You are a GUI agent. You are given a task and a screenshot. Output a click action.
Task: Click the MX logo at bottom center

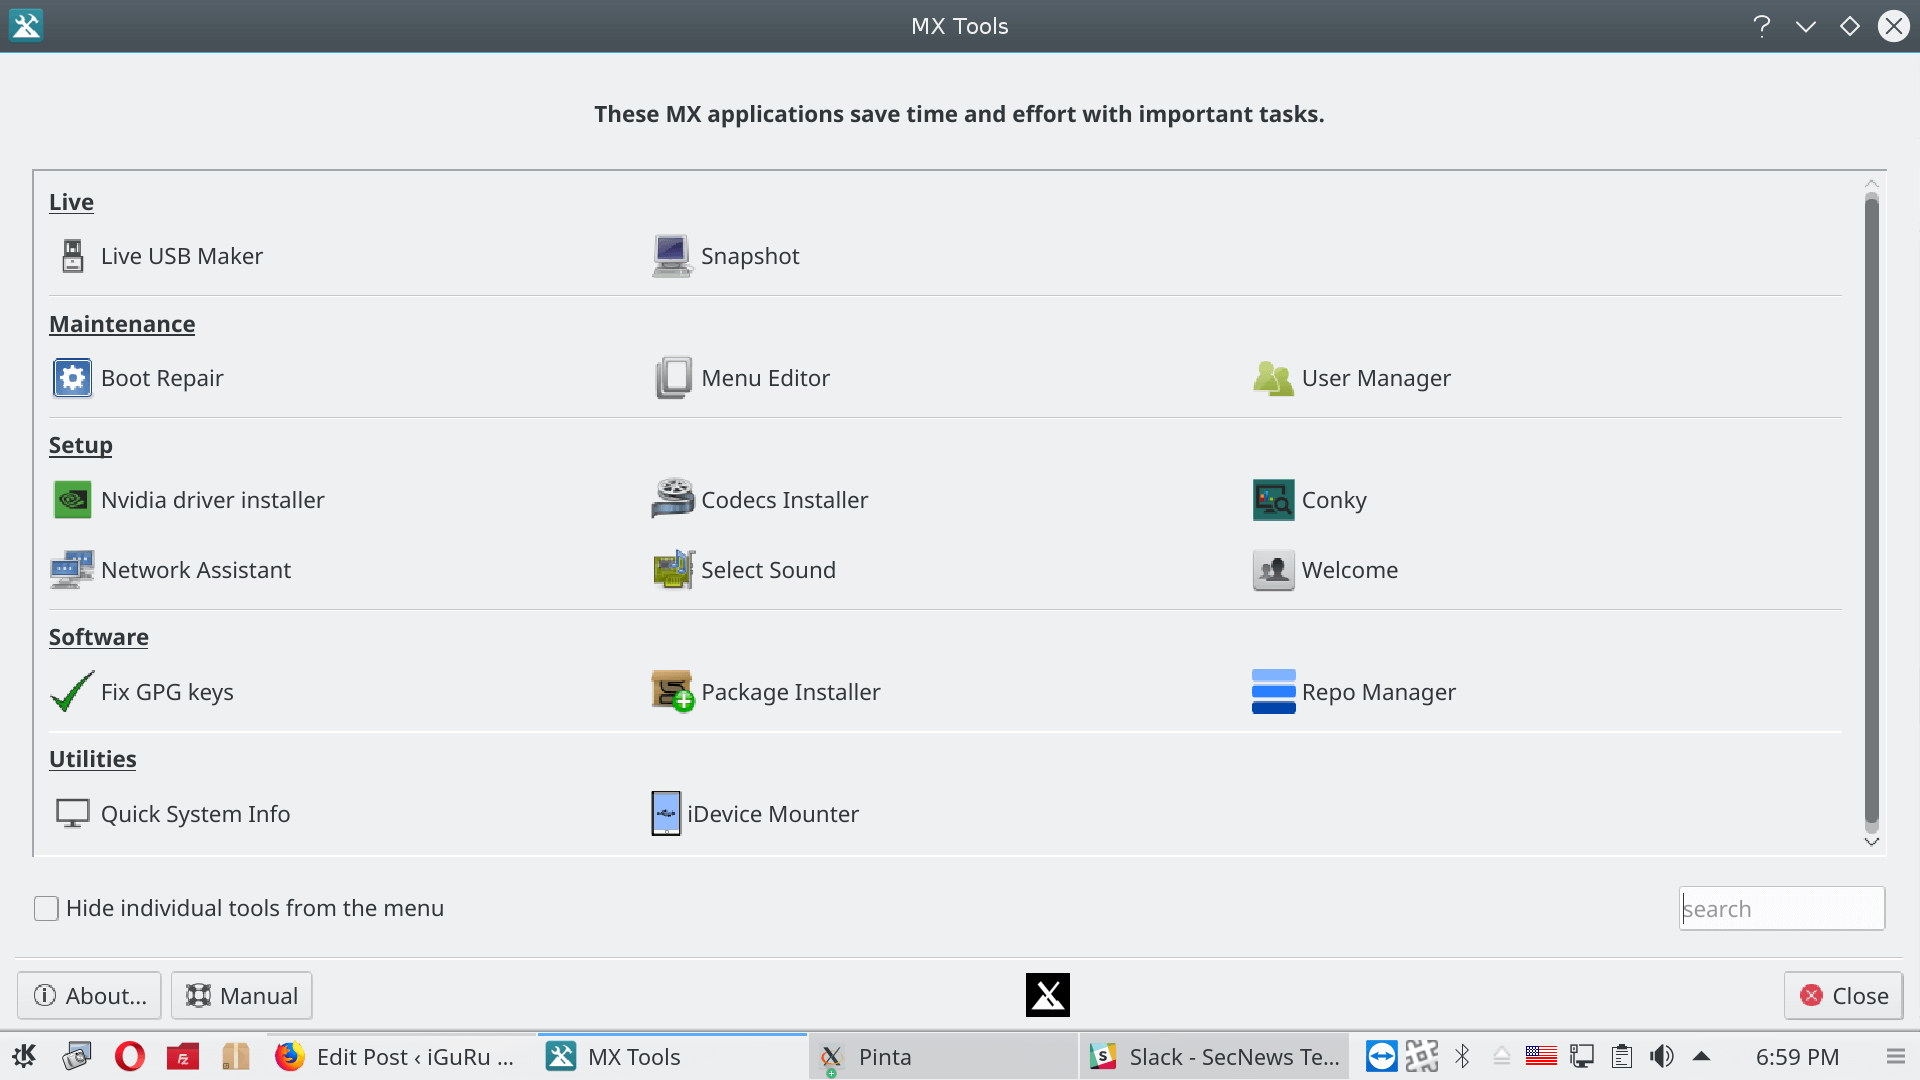[1048, 995]
